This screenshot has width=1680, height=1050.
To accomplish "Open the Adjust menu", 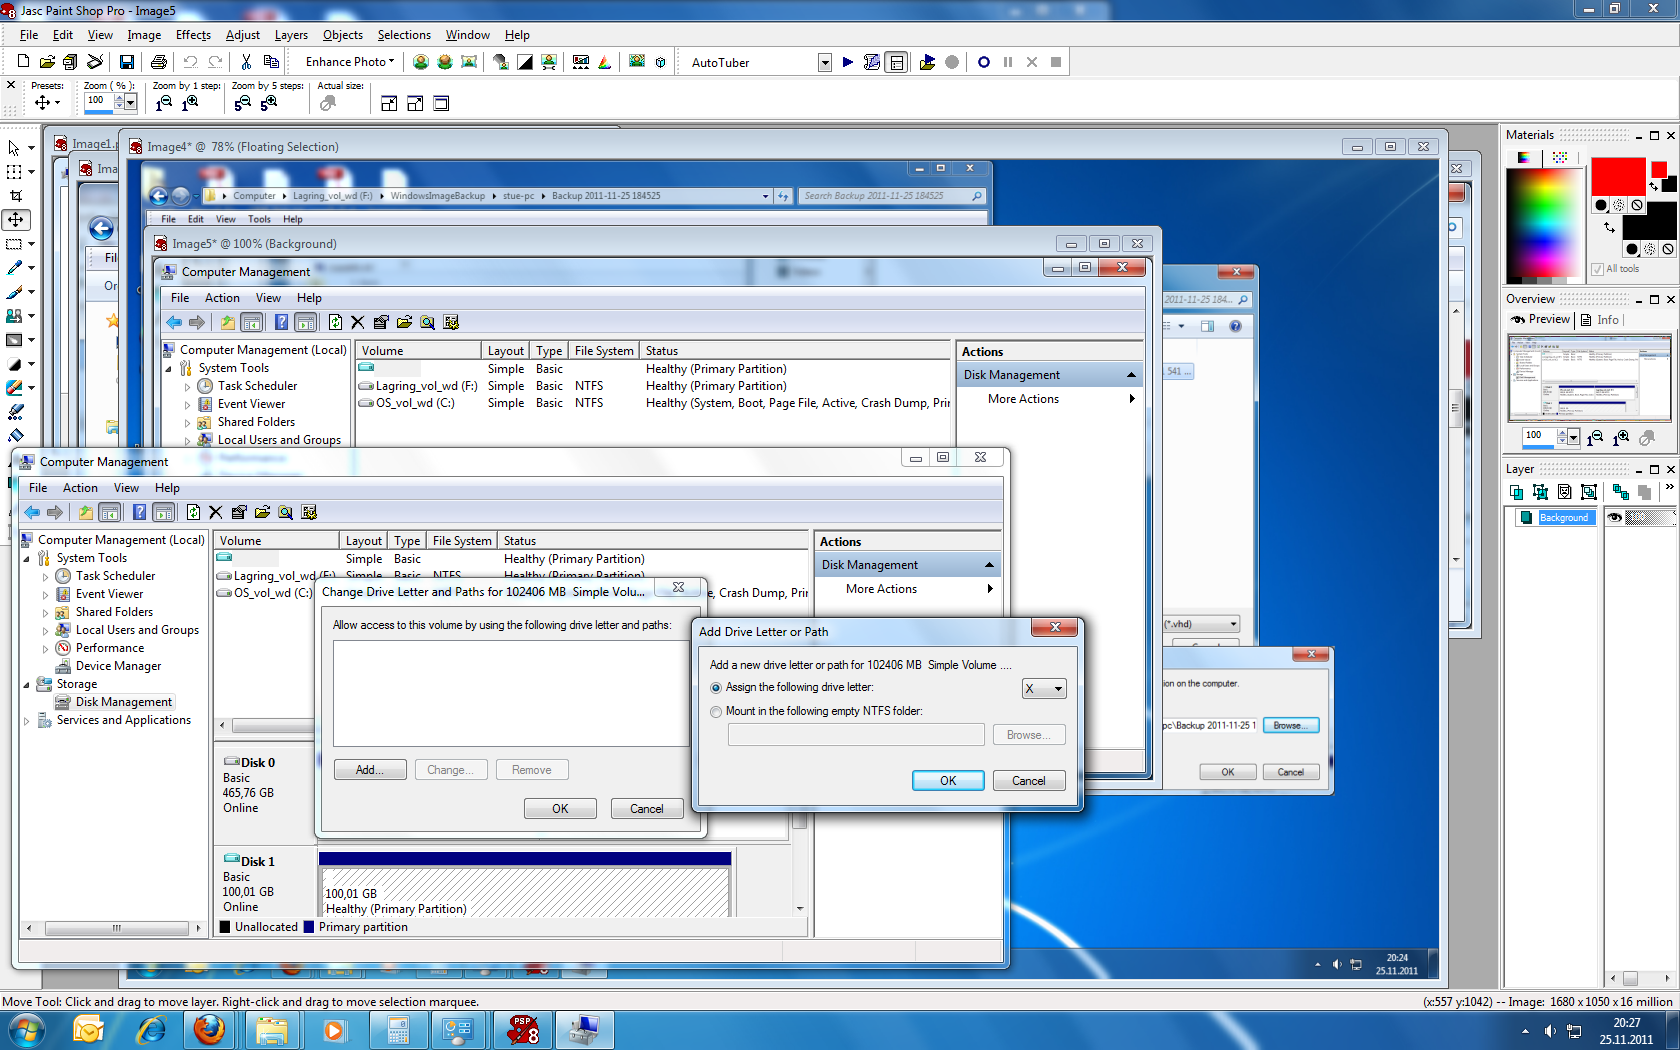I will (x=243, y=35).
